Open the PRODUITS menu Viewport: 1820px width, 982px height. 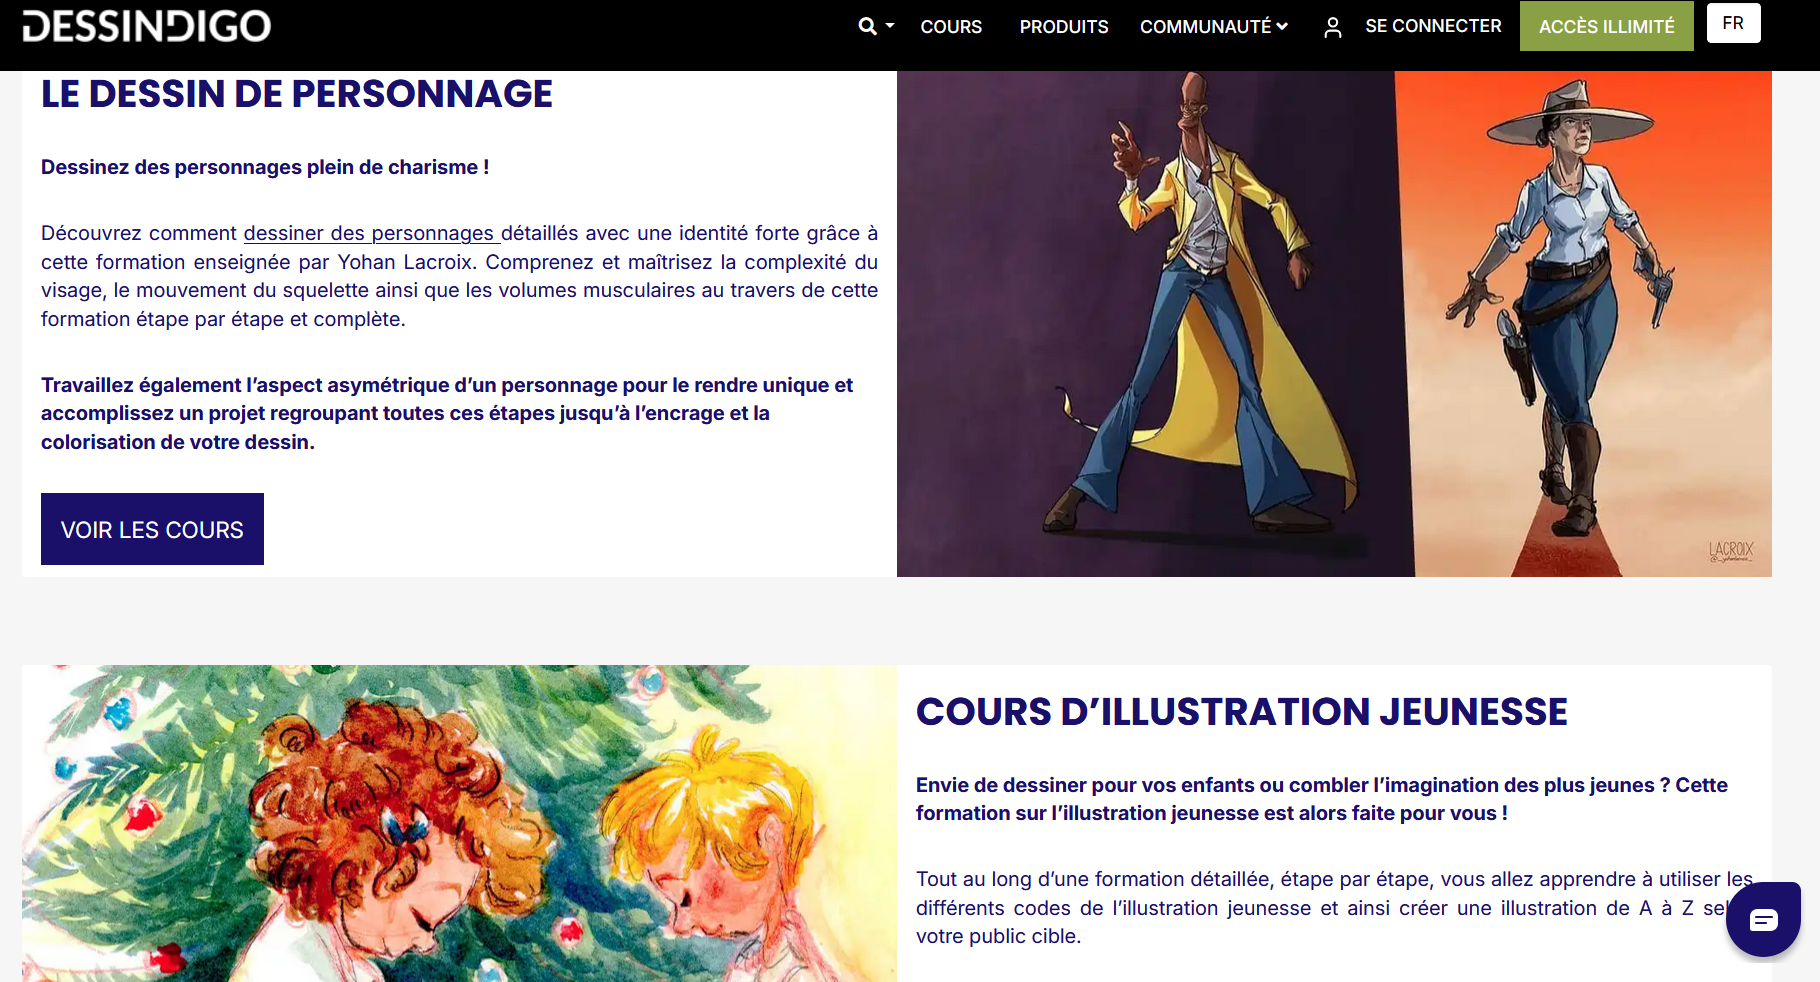(1063, 27)
